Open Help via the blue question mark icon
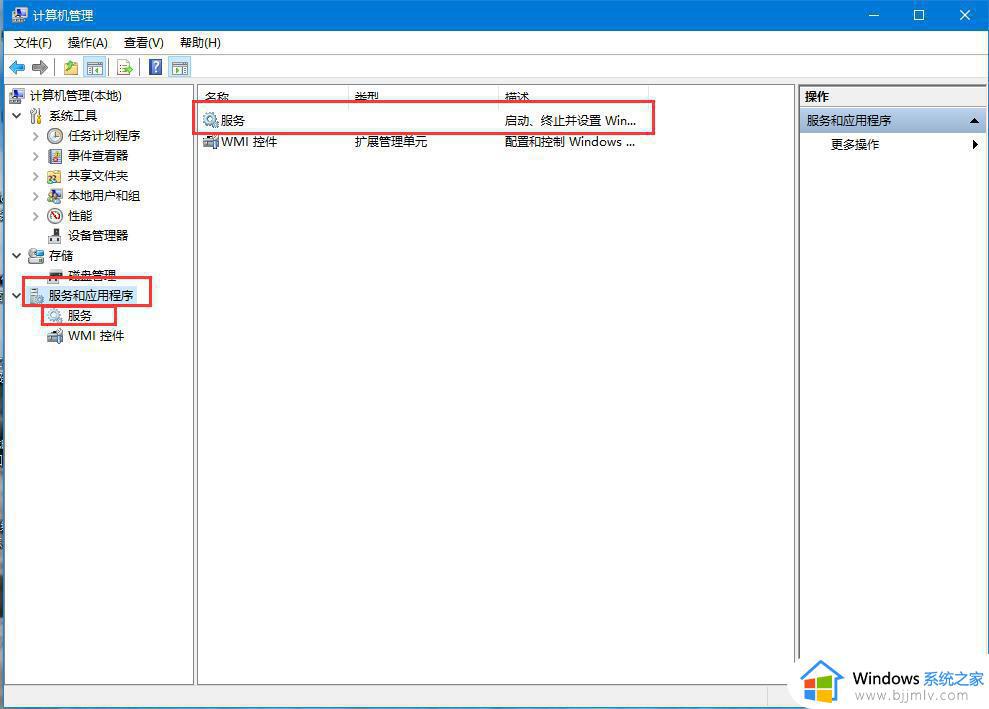Image resolution: width=989 pixels, height=709 pixels. coord(156,68)
